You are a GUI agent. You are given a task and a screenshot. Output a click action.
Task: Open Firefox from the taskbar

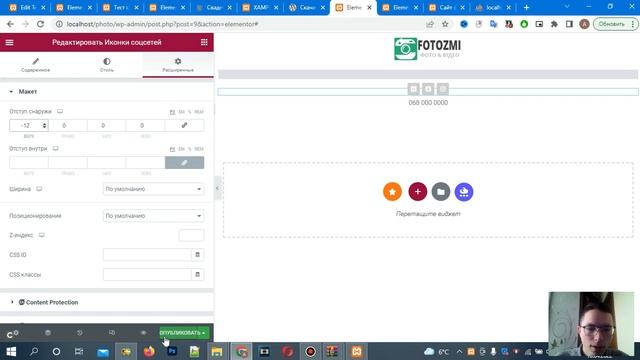[149, 351]
